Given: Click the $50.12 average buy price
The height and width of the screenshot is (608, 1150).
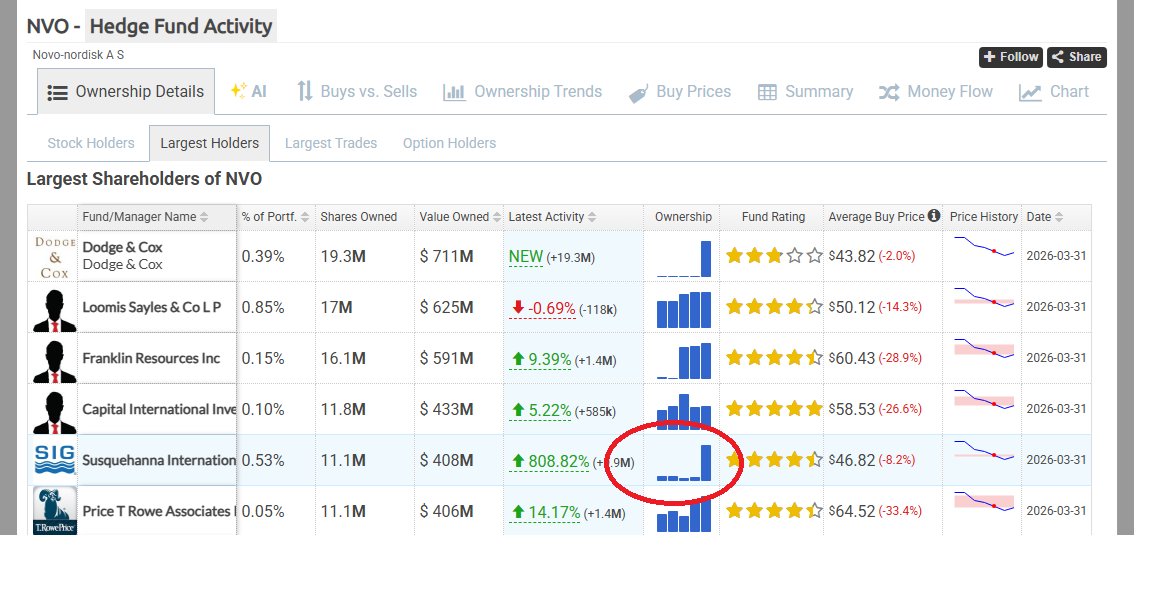Looking at the screenshot, I should pyautogui.click(x=851, y=307).
